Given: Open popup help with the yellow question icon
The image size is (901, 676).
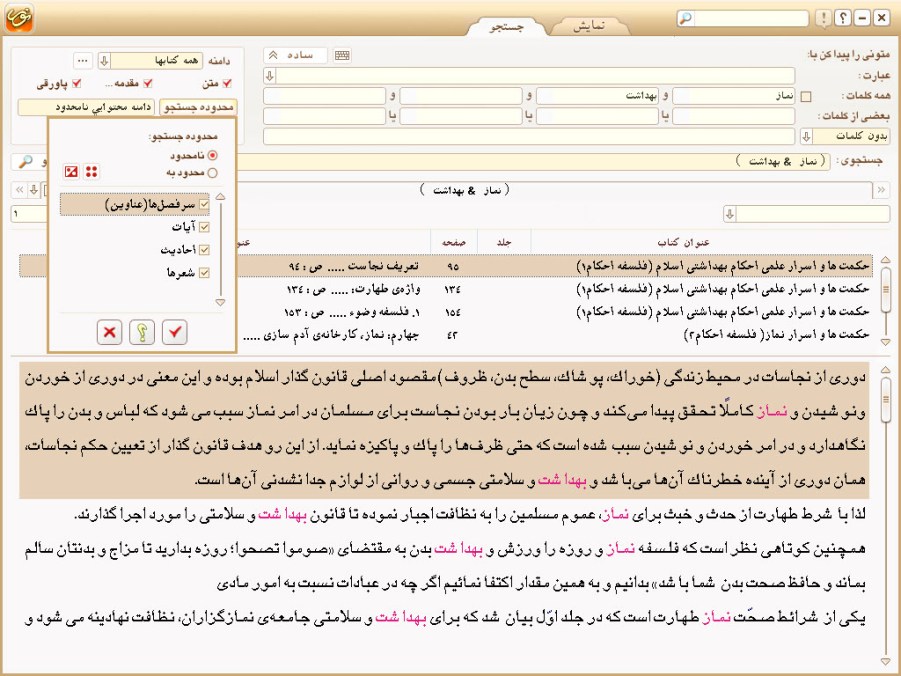Looking at the screenshot, I should point(142,332).
